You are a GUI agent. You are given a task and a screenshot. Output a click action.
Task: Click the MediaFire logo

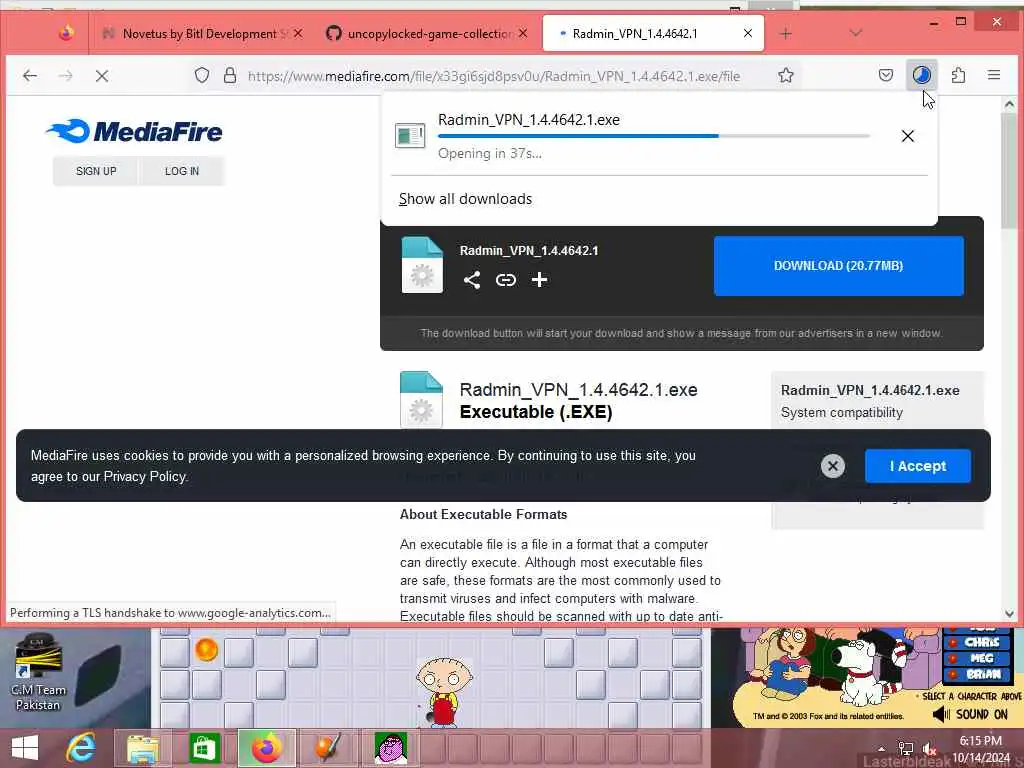(x=134, y=131)
